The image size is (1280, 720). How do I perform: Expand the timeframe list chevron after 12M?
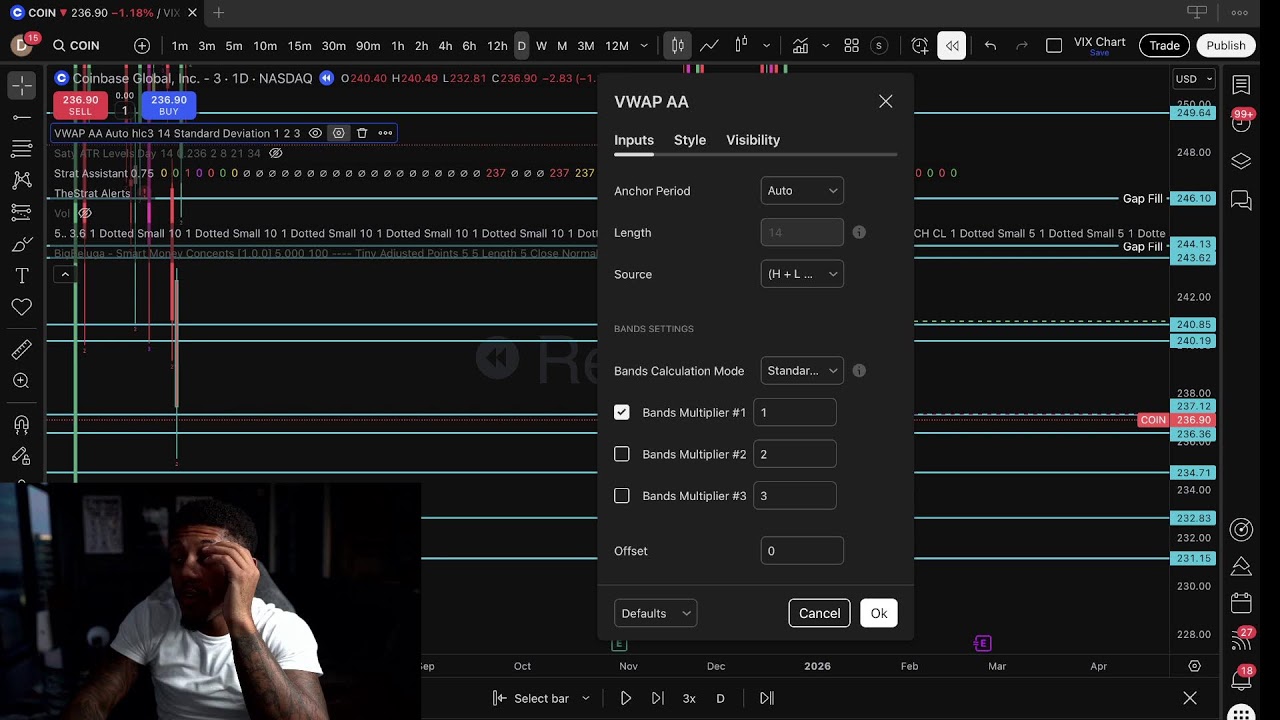(644, 46)
